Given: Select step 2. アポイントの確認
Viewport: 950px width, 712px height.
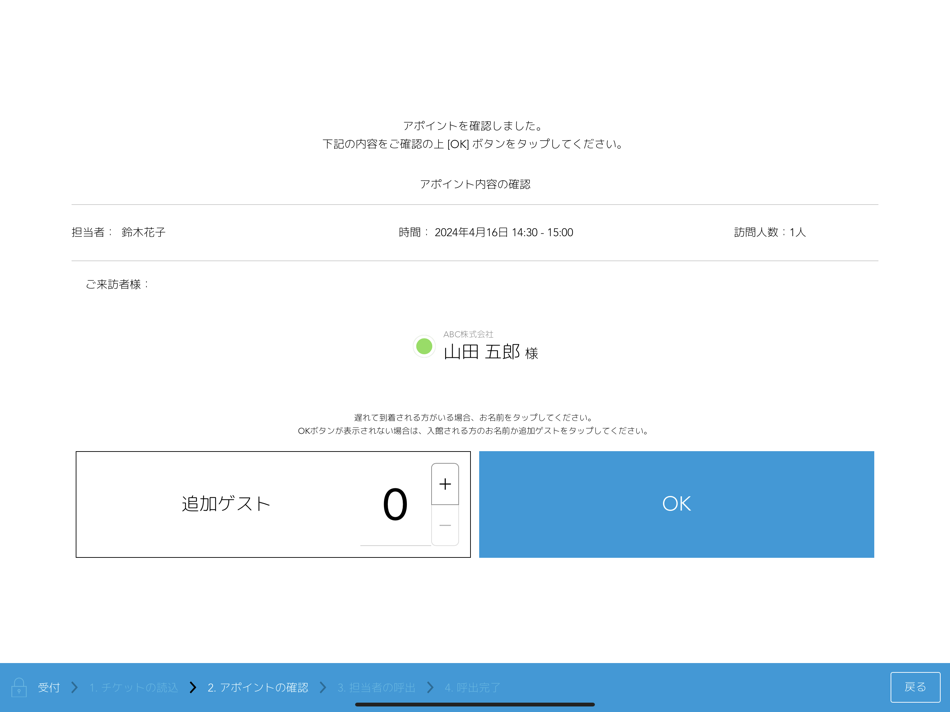Looking at the screenshot, I should pyautogui.click(x=257, y=688).
